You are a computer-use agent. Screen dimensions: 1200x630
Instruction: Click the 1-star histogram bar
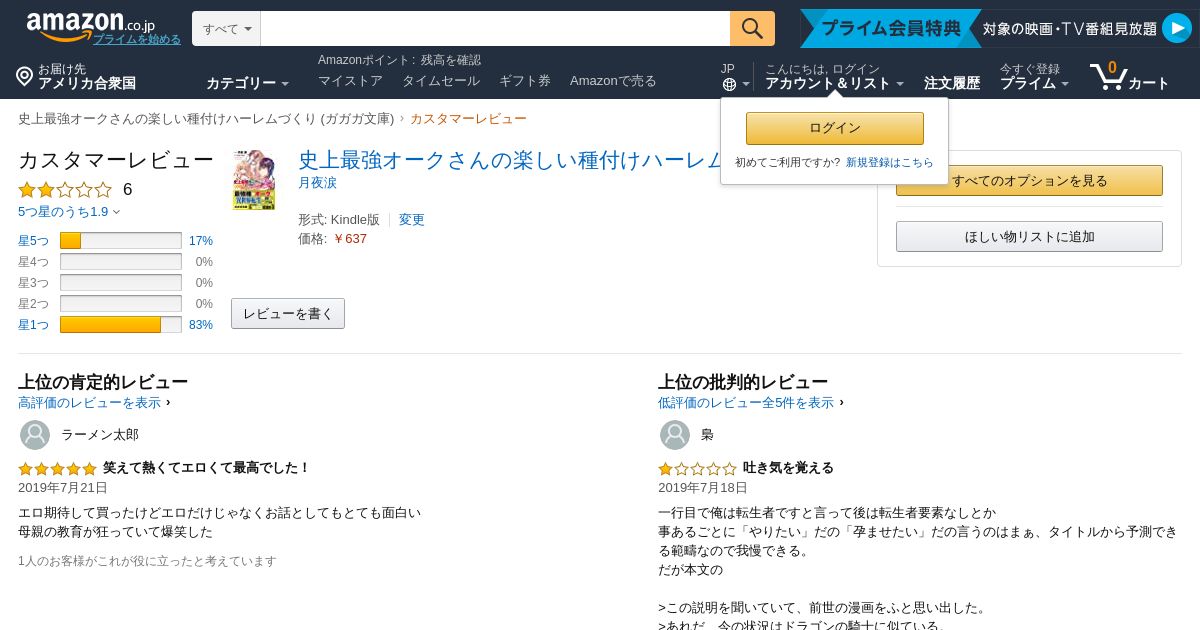pyautogui.click(x=121, y=324)
